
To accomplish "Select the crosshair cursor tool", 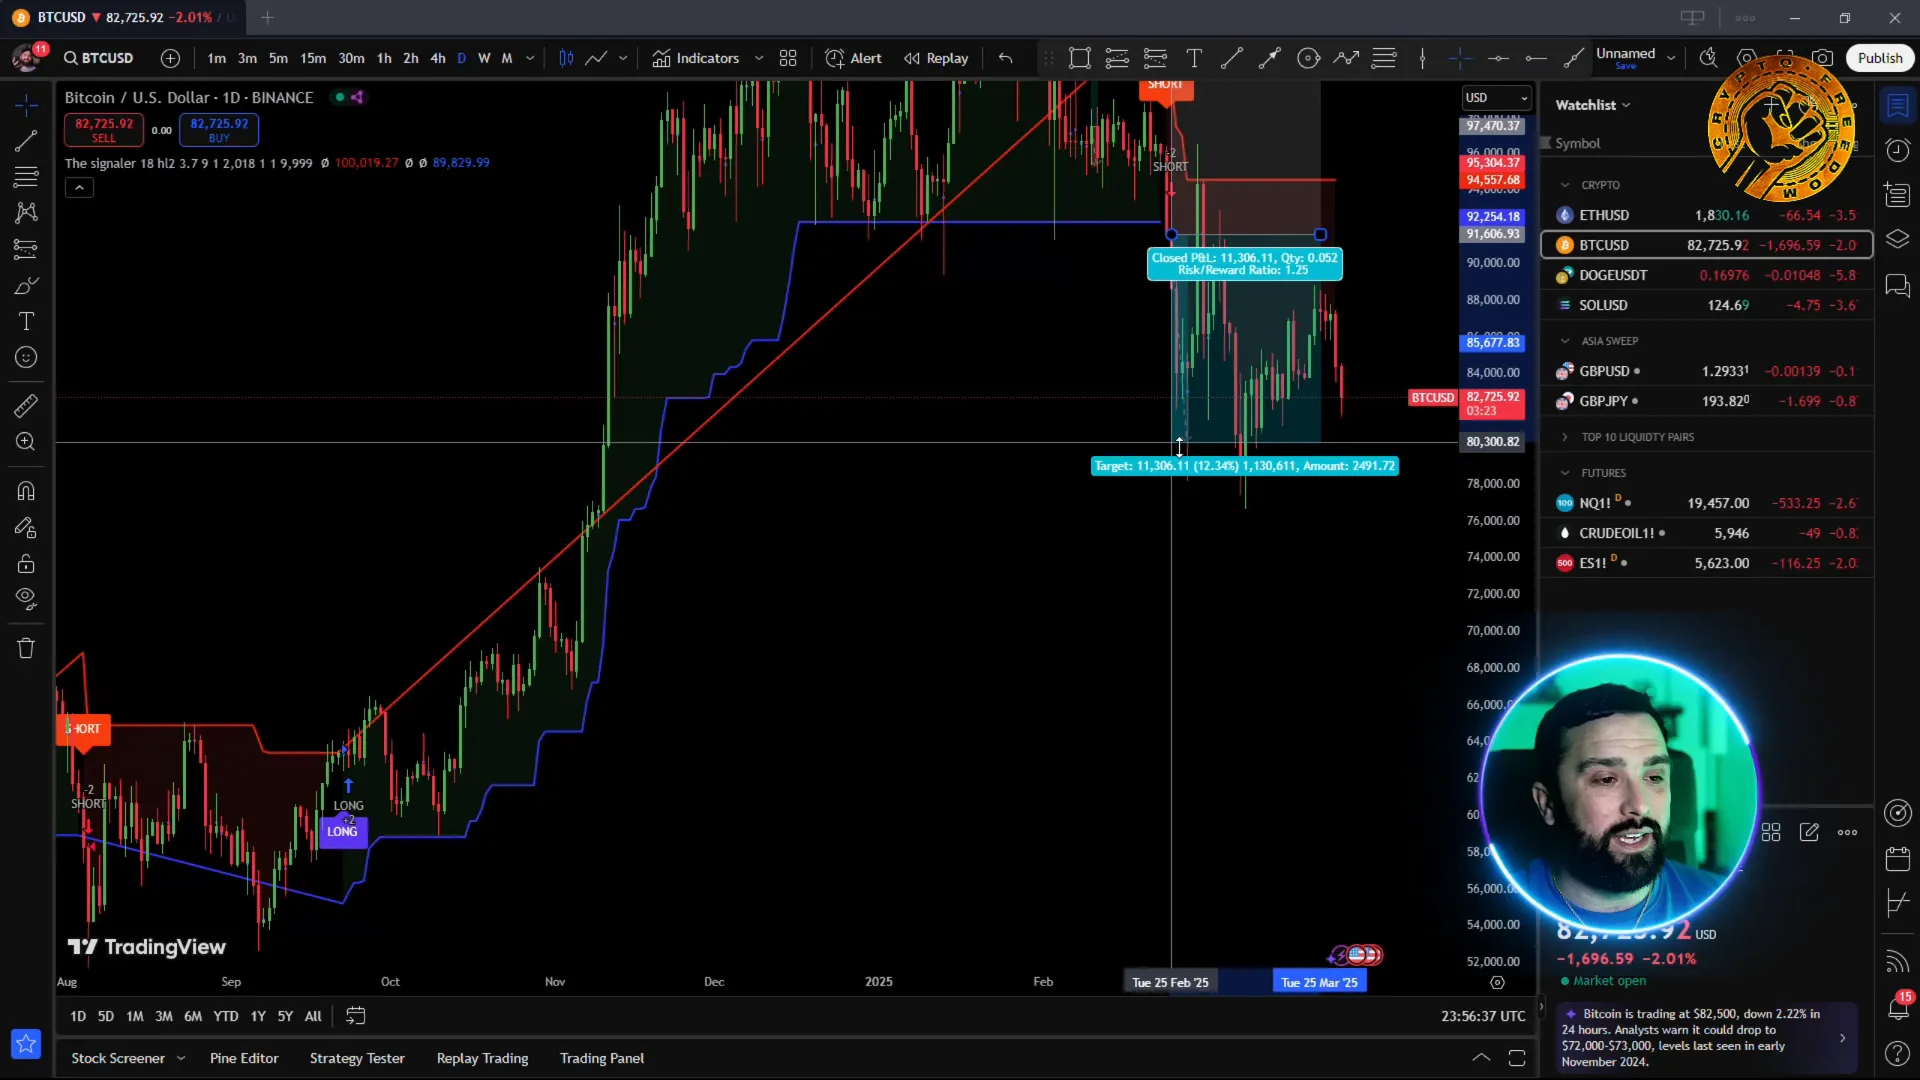I will 26,104.
